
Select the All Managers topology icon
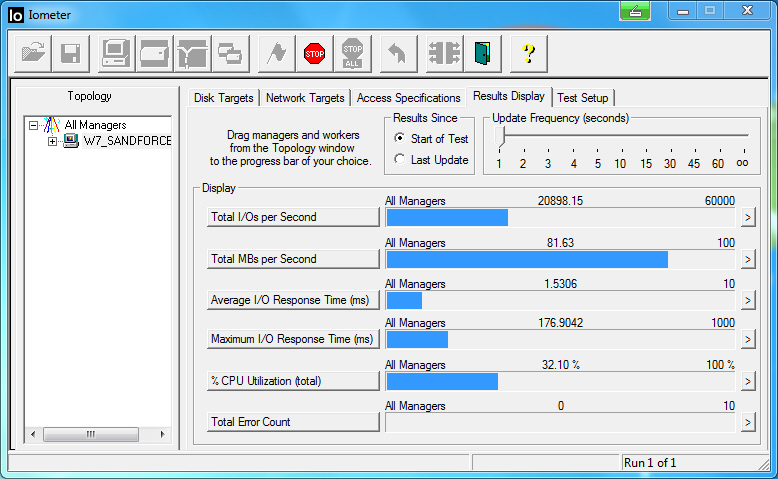(x=52, y=125)
